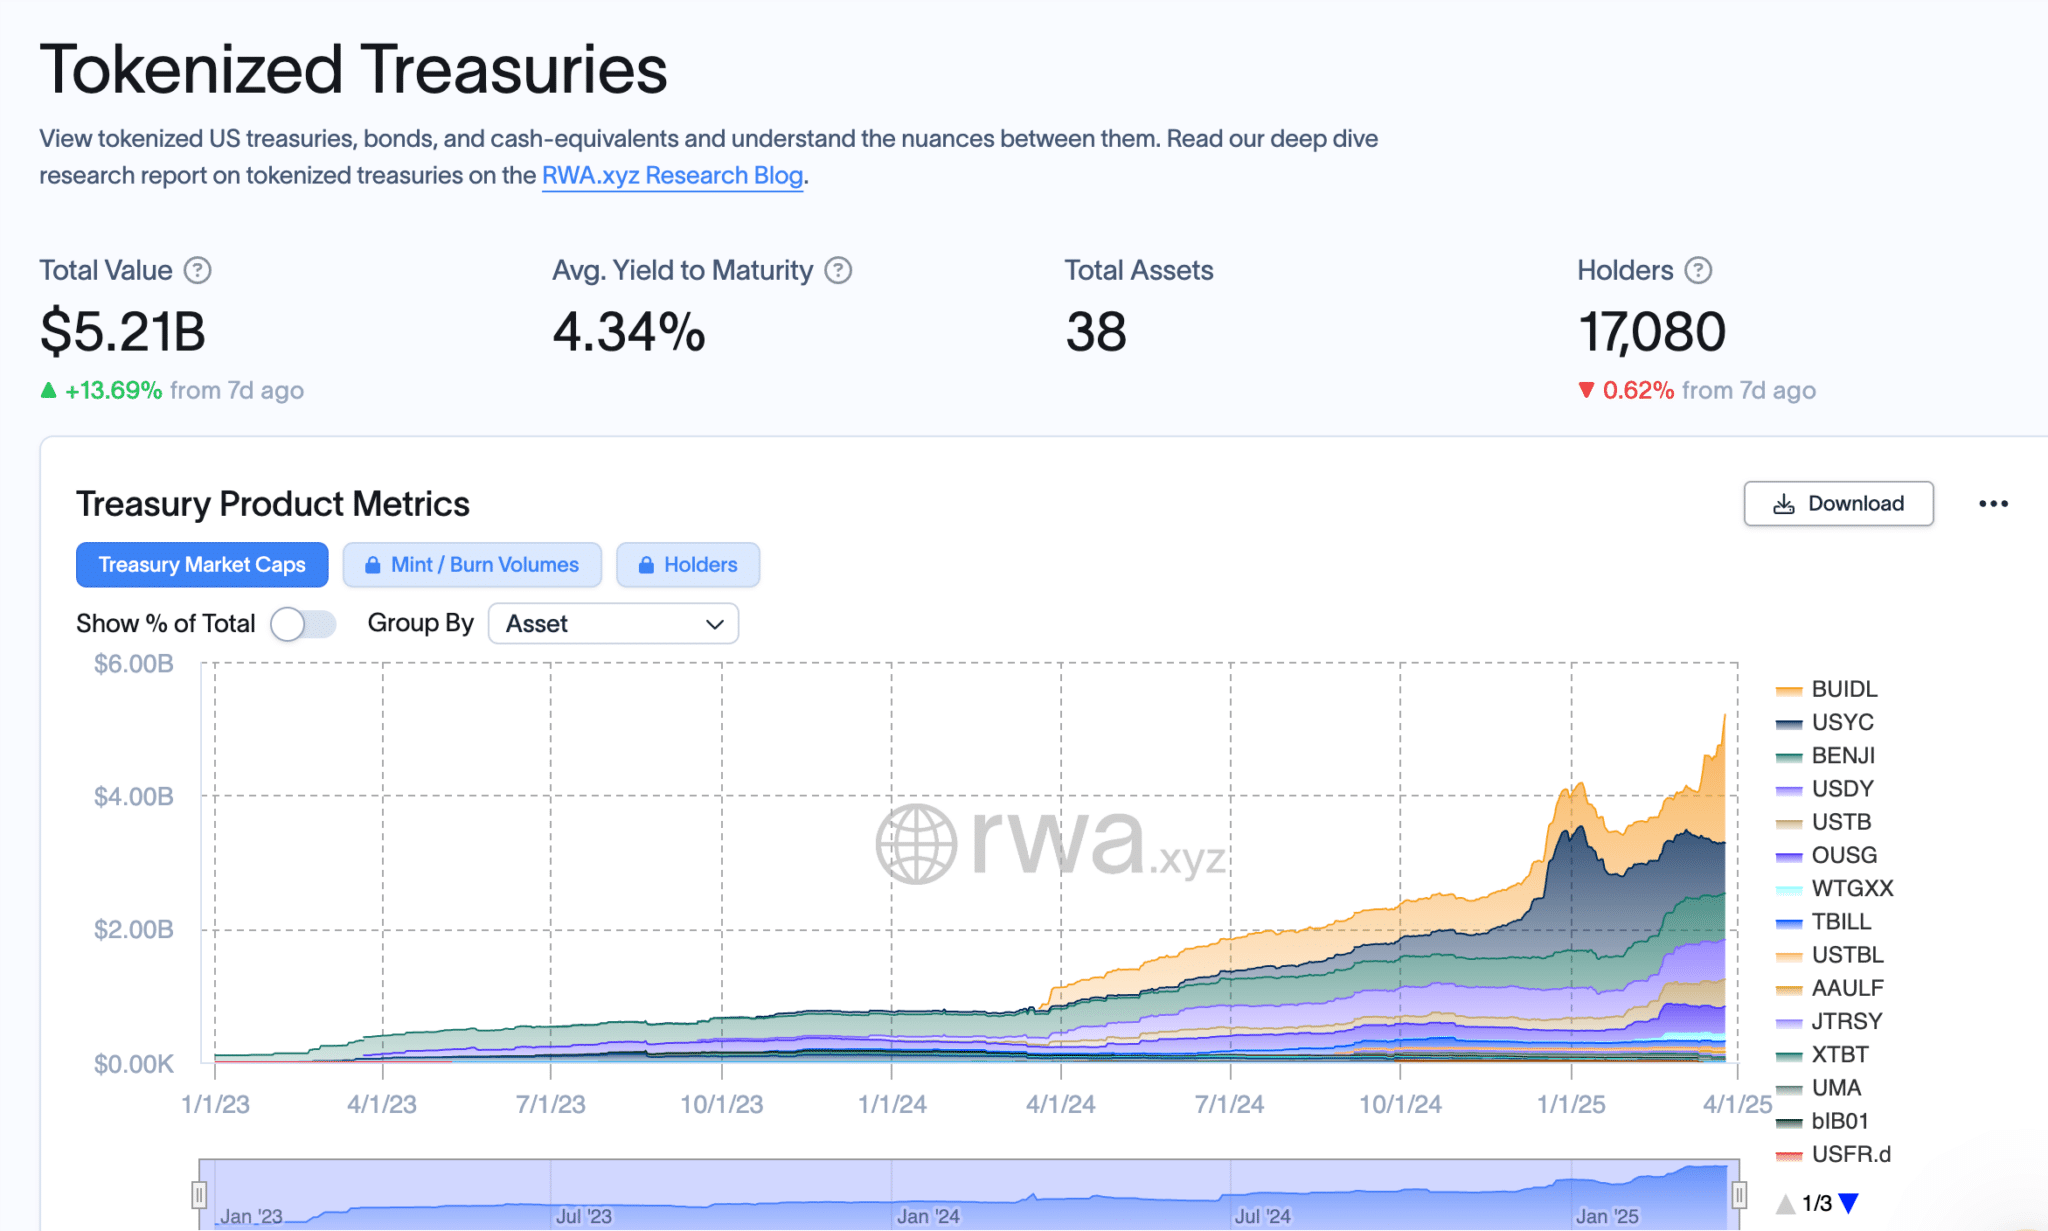
Task: Toggle BUIDL series in the legend
Action: [1826, 689]
